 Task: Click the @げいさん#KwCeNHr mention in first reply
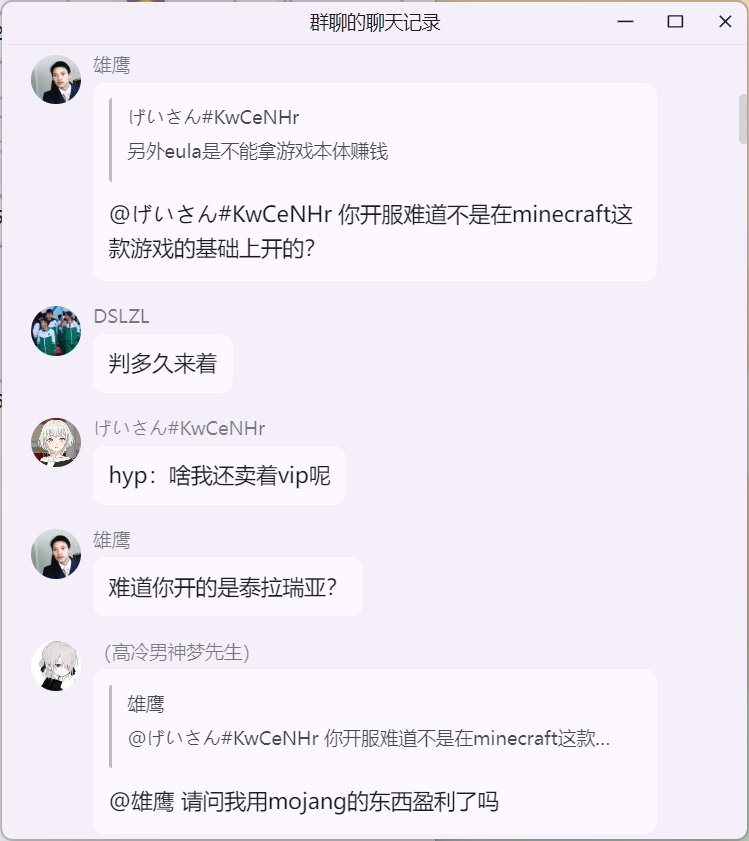pos(221,214)
